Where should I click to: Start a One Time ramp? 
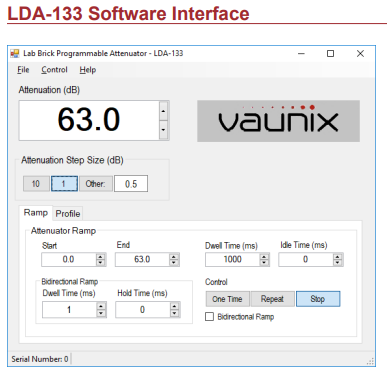[x=227, y=299]
